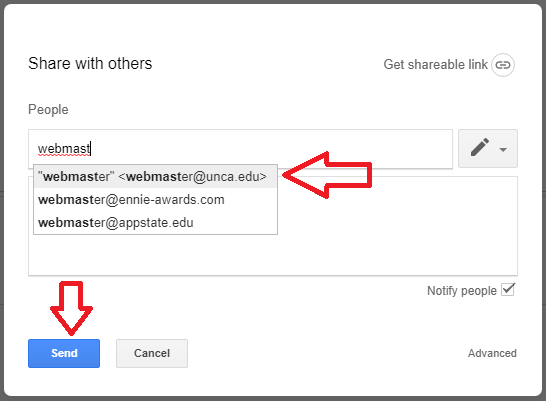Open the Advanced sharing settings link

coord(492,353)
